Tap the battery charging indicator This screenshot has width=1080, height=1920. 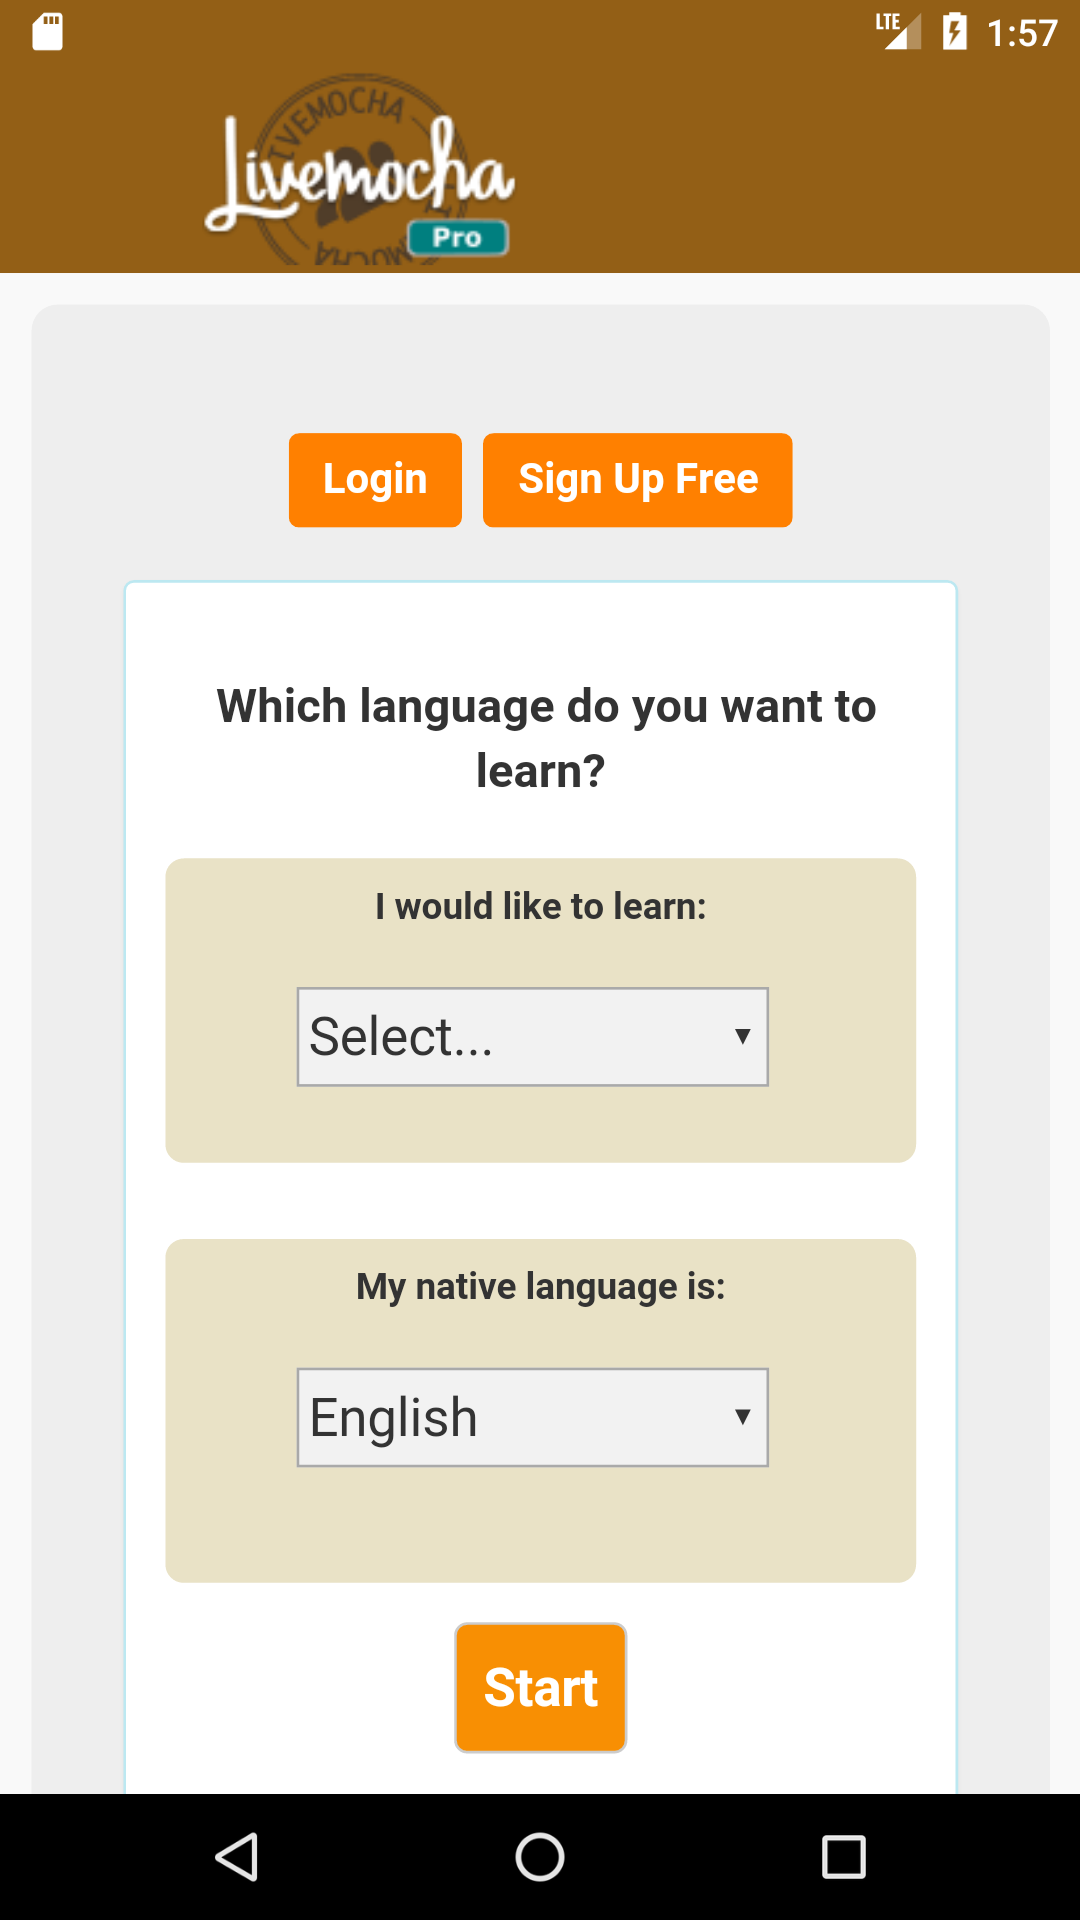click(x=952, y=33)
